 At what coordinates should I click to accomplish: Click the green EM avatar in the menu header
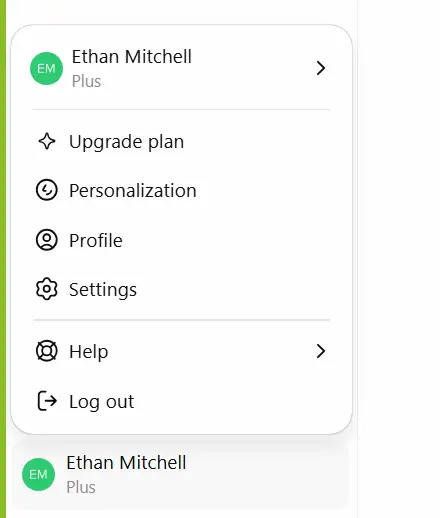(46, 68)
